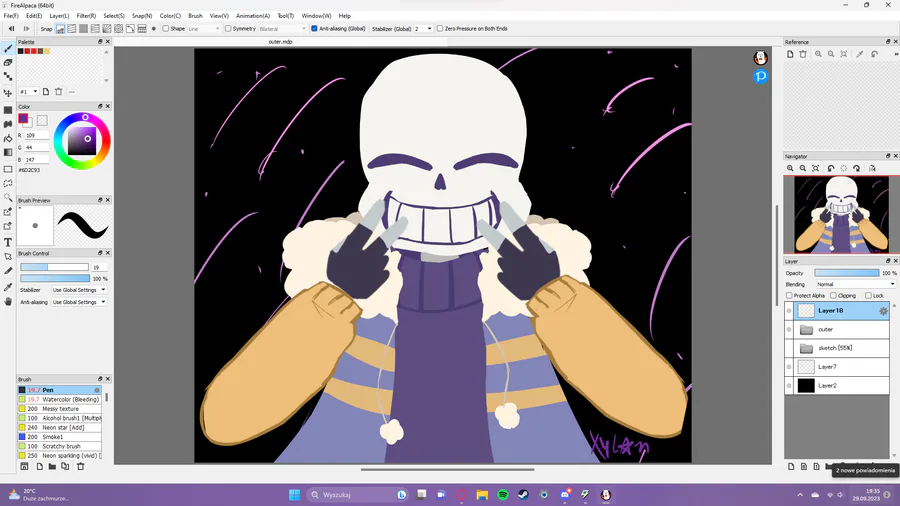Add a new brush folder
This screenshot has width=900, height=506.
52,466
